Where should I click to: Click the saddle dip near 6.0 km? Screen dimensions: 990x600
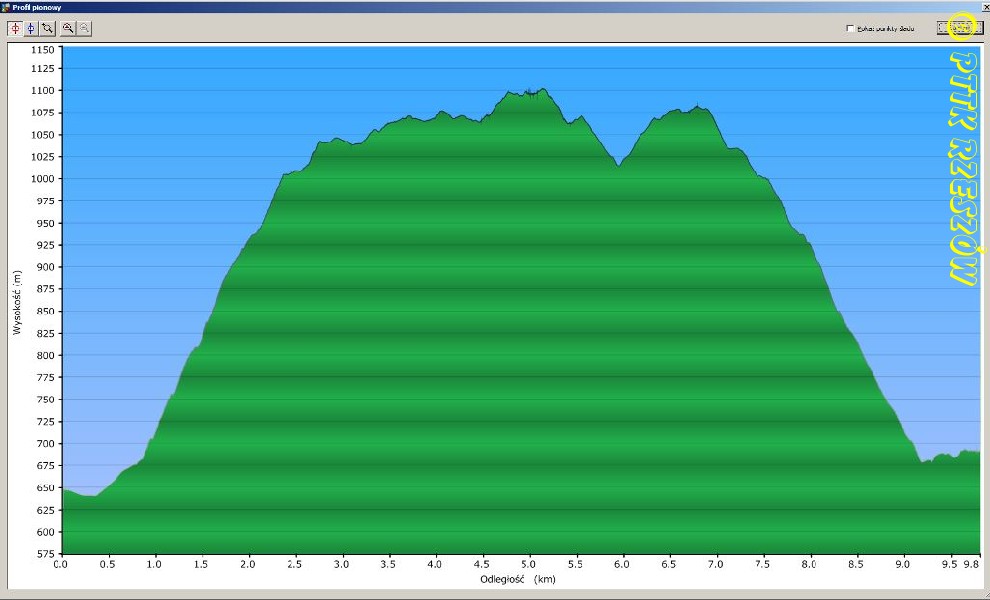[x=619, y=166]
